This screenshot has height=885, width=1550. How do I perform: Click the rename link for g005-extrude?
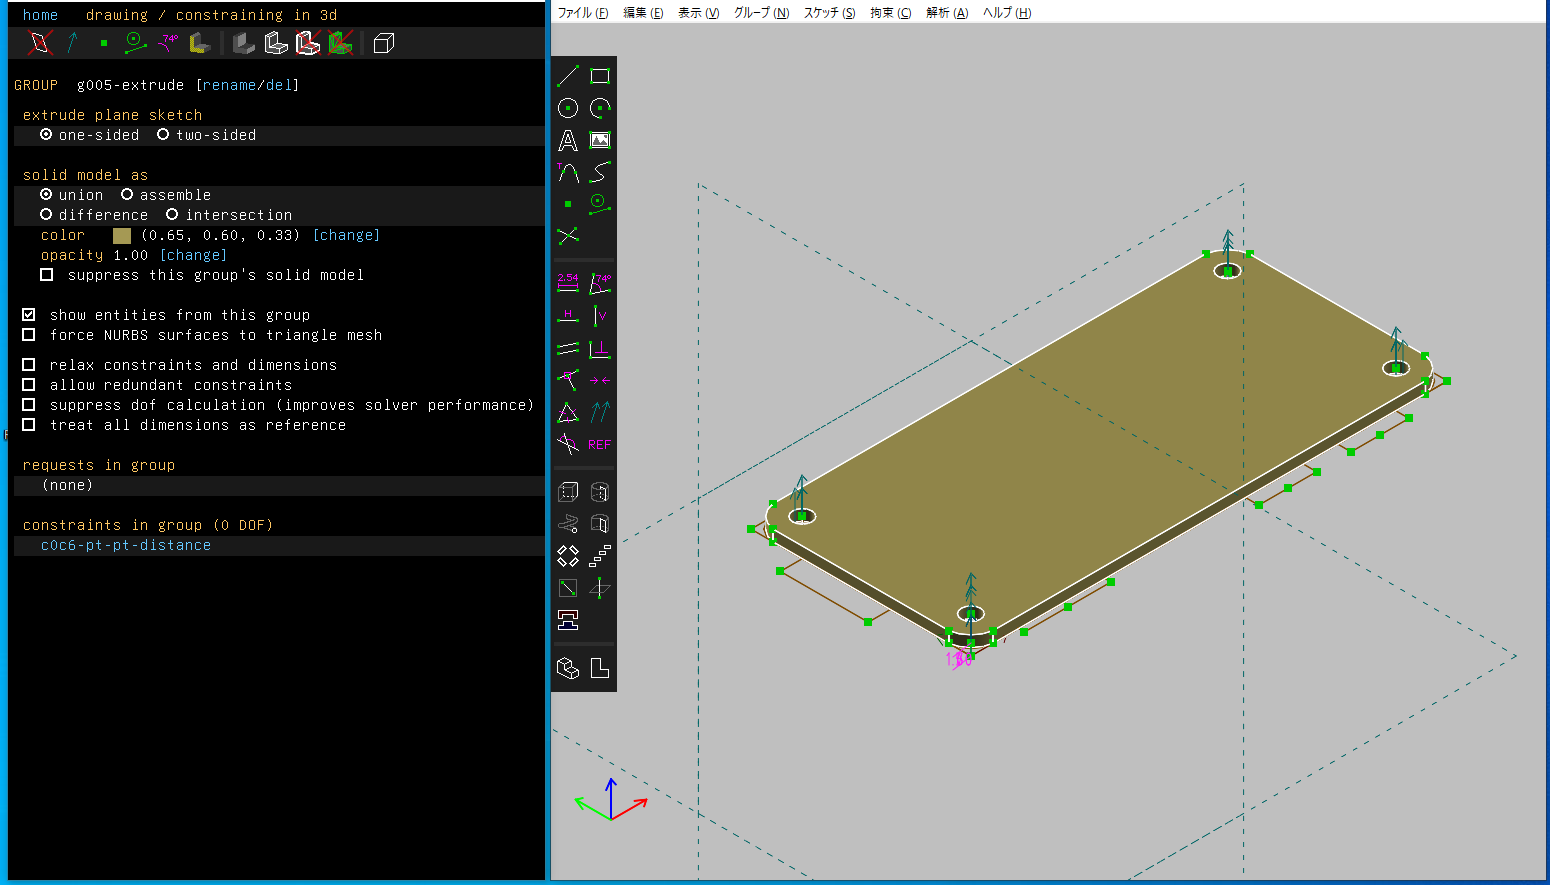tap(229, 85)
